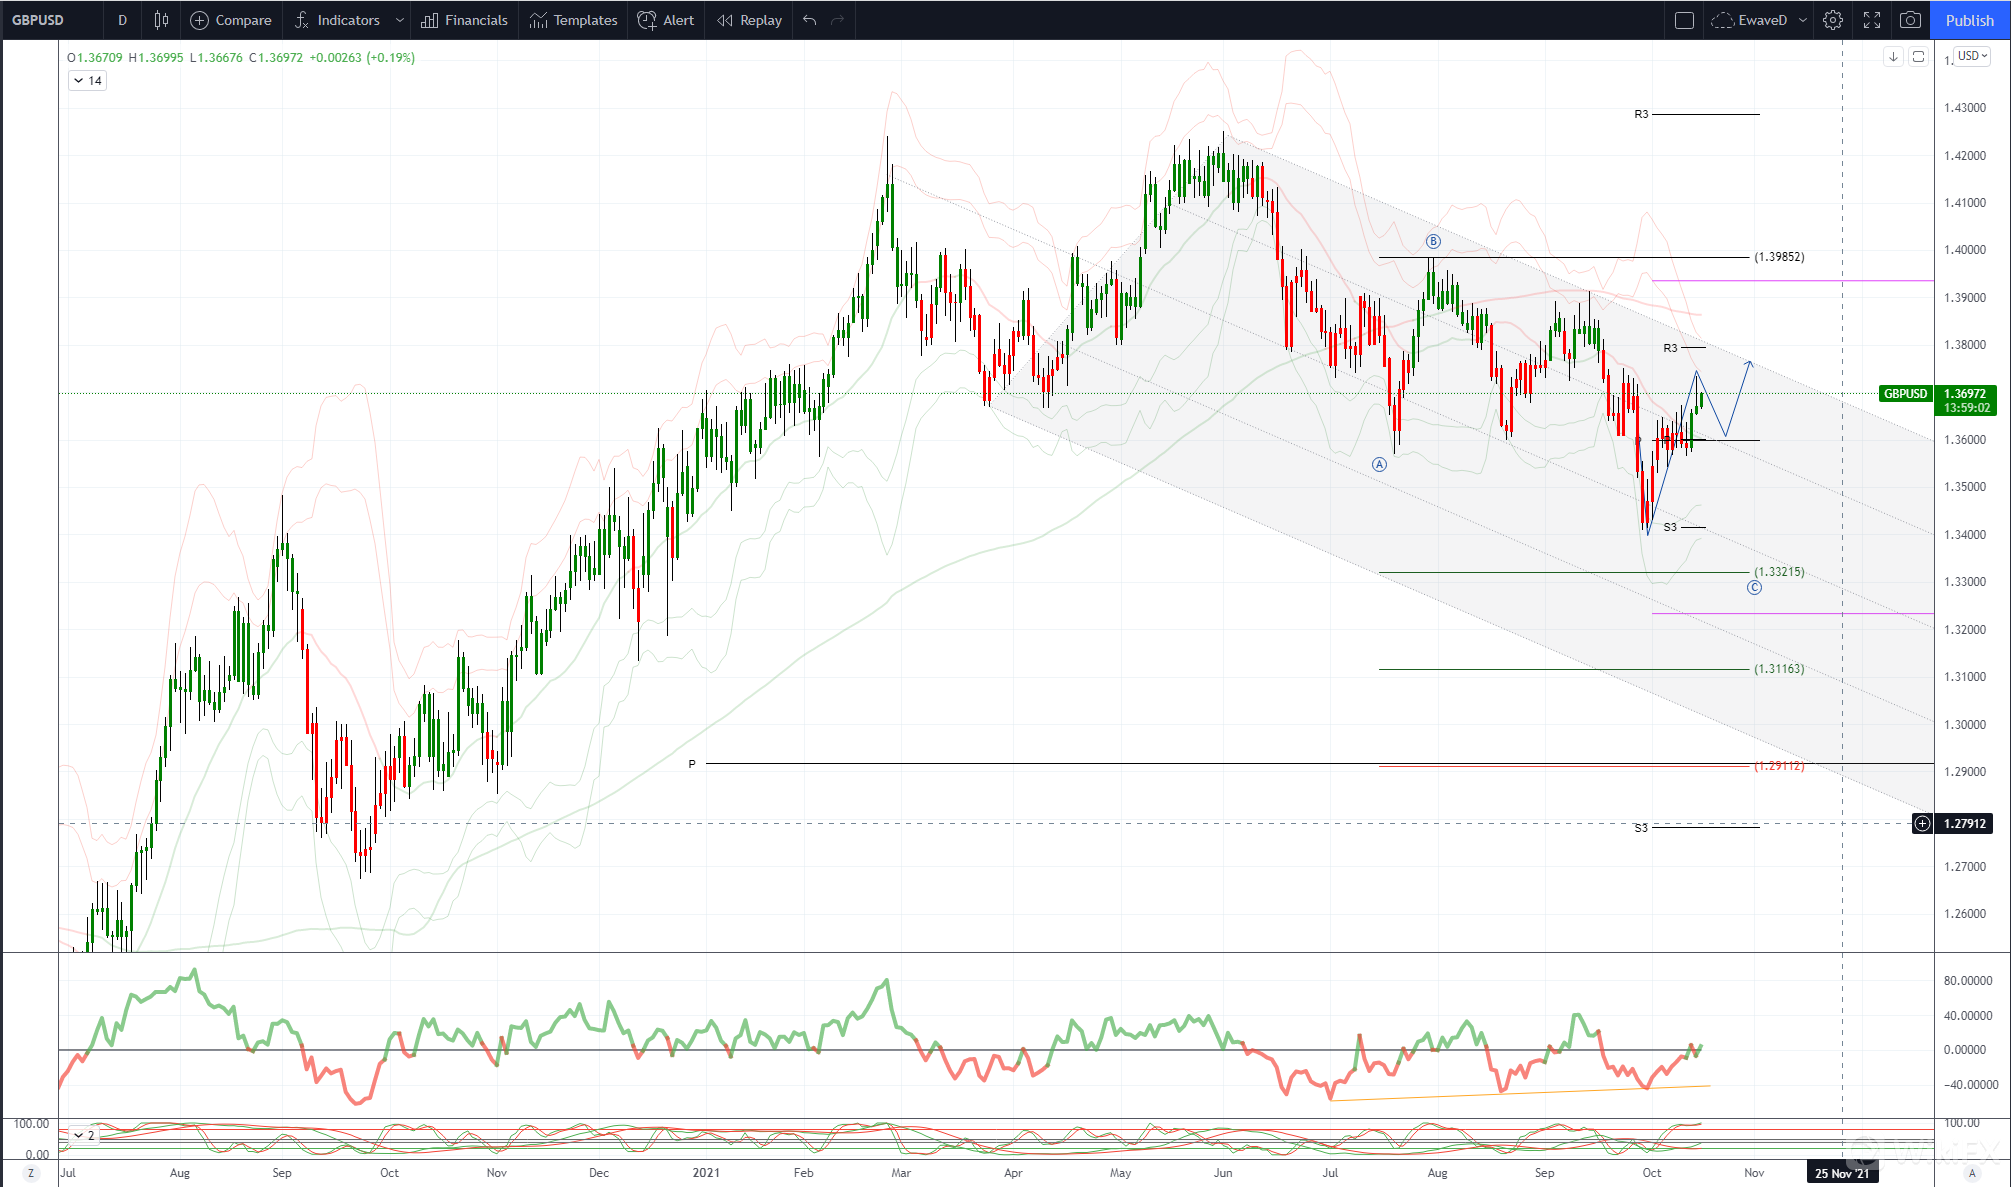Open indicator Templates

574,20
